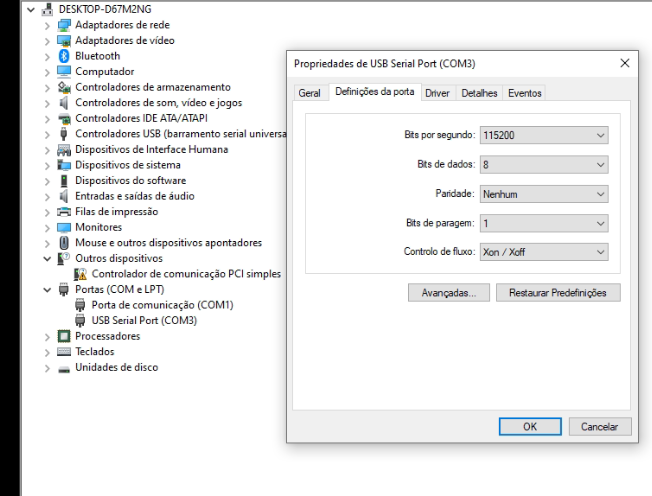Image resolution: width=652 pixels, height=496 pixels.
Task: Open the Eventos tab
Action: coord(524,93)
